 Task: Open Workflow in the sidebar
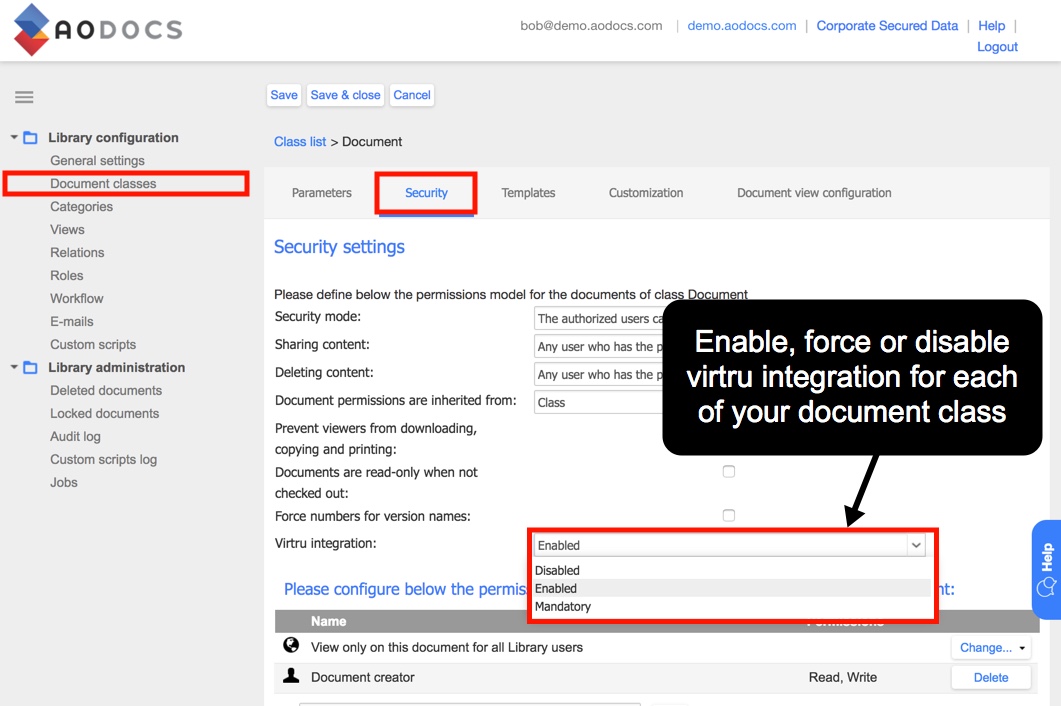76,299
